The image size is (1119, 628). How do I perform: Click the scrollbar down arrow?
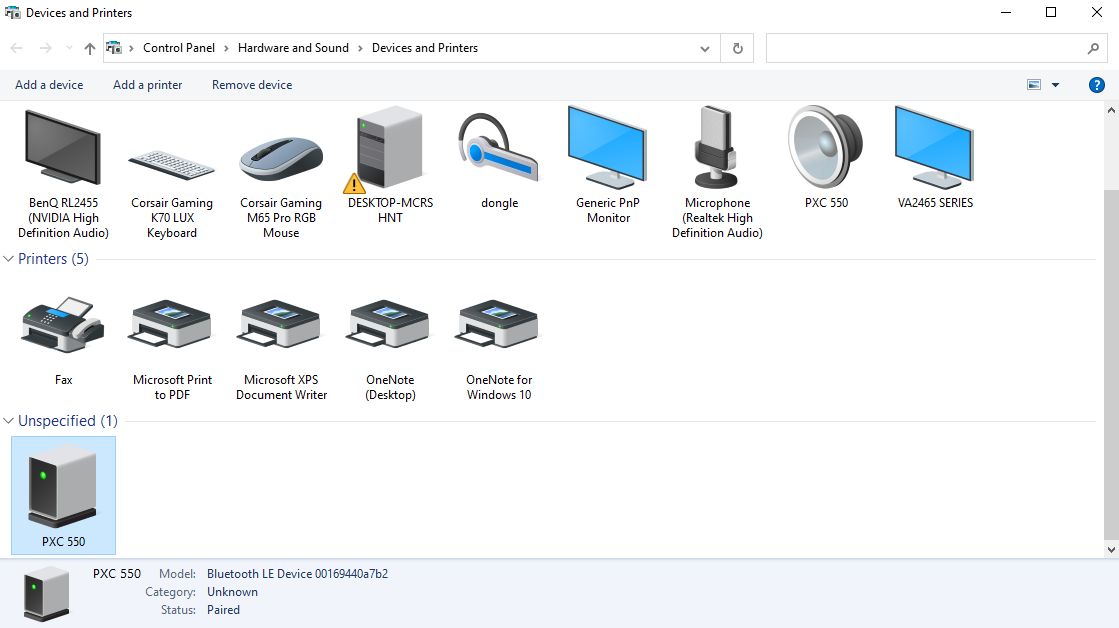pos(1111,550)
